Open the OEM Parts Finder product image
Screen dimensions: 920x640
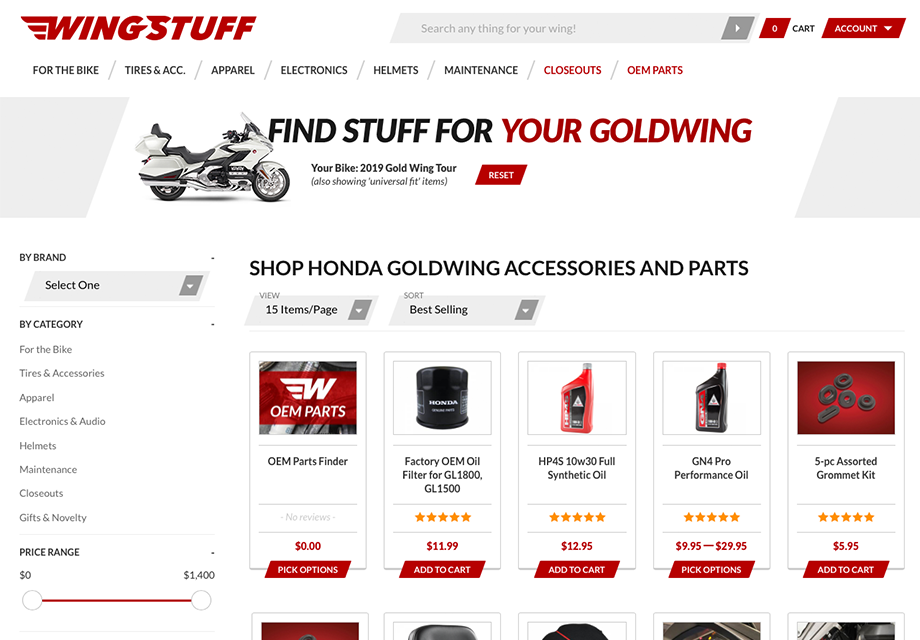pos(308,398)
